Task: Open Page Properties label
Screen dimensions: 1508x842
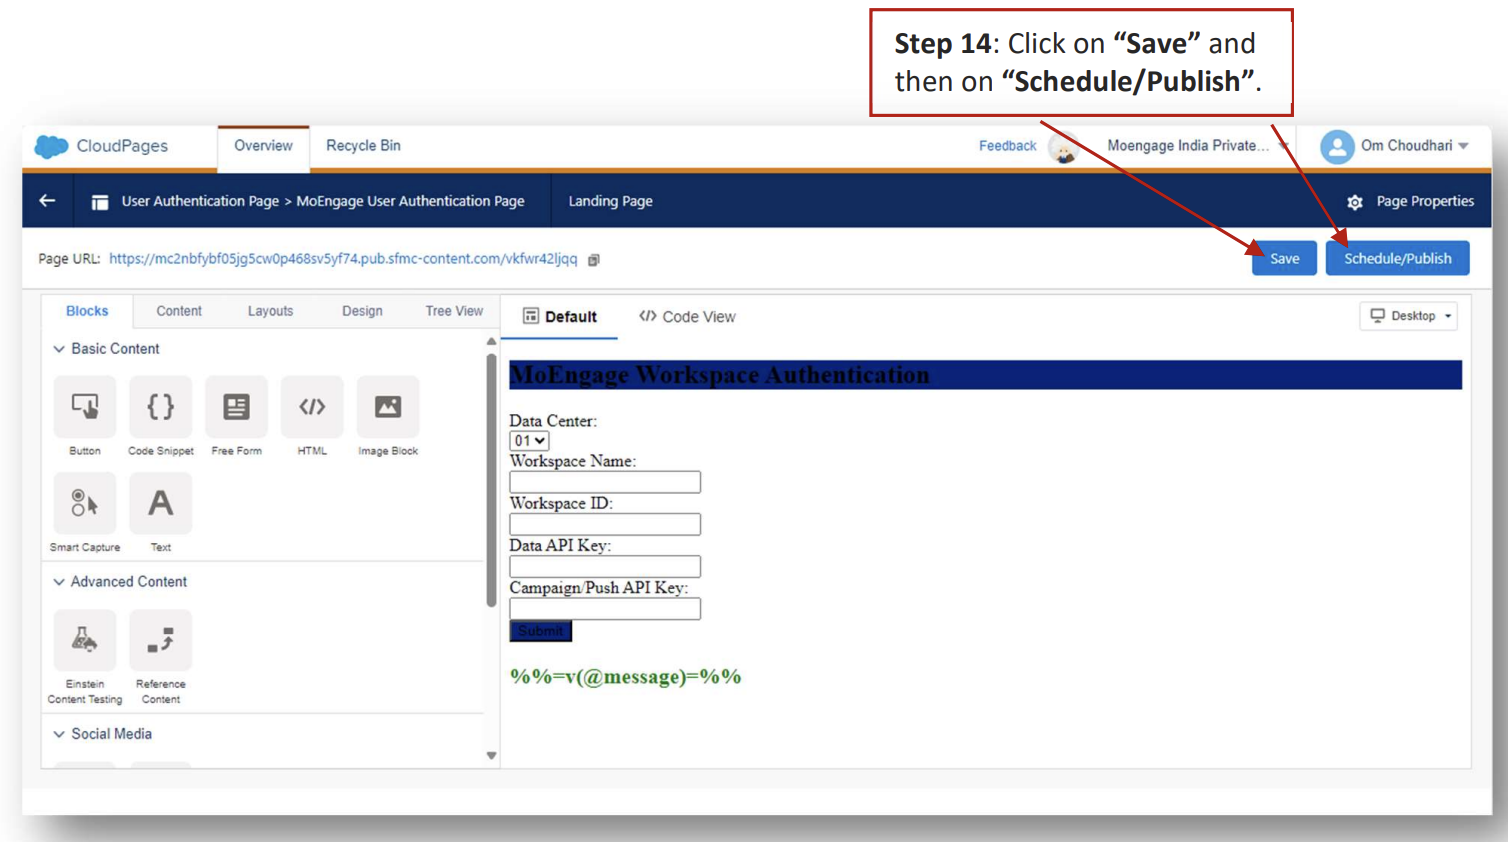Action: point(1425,201)
